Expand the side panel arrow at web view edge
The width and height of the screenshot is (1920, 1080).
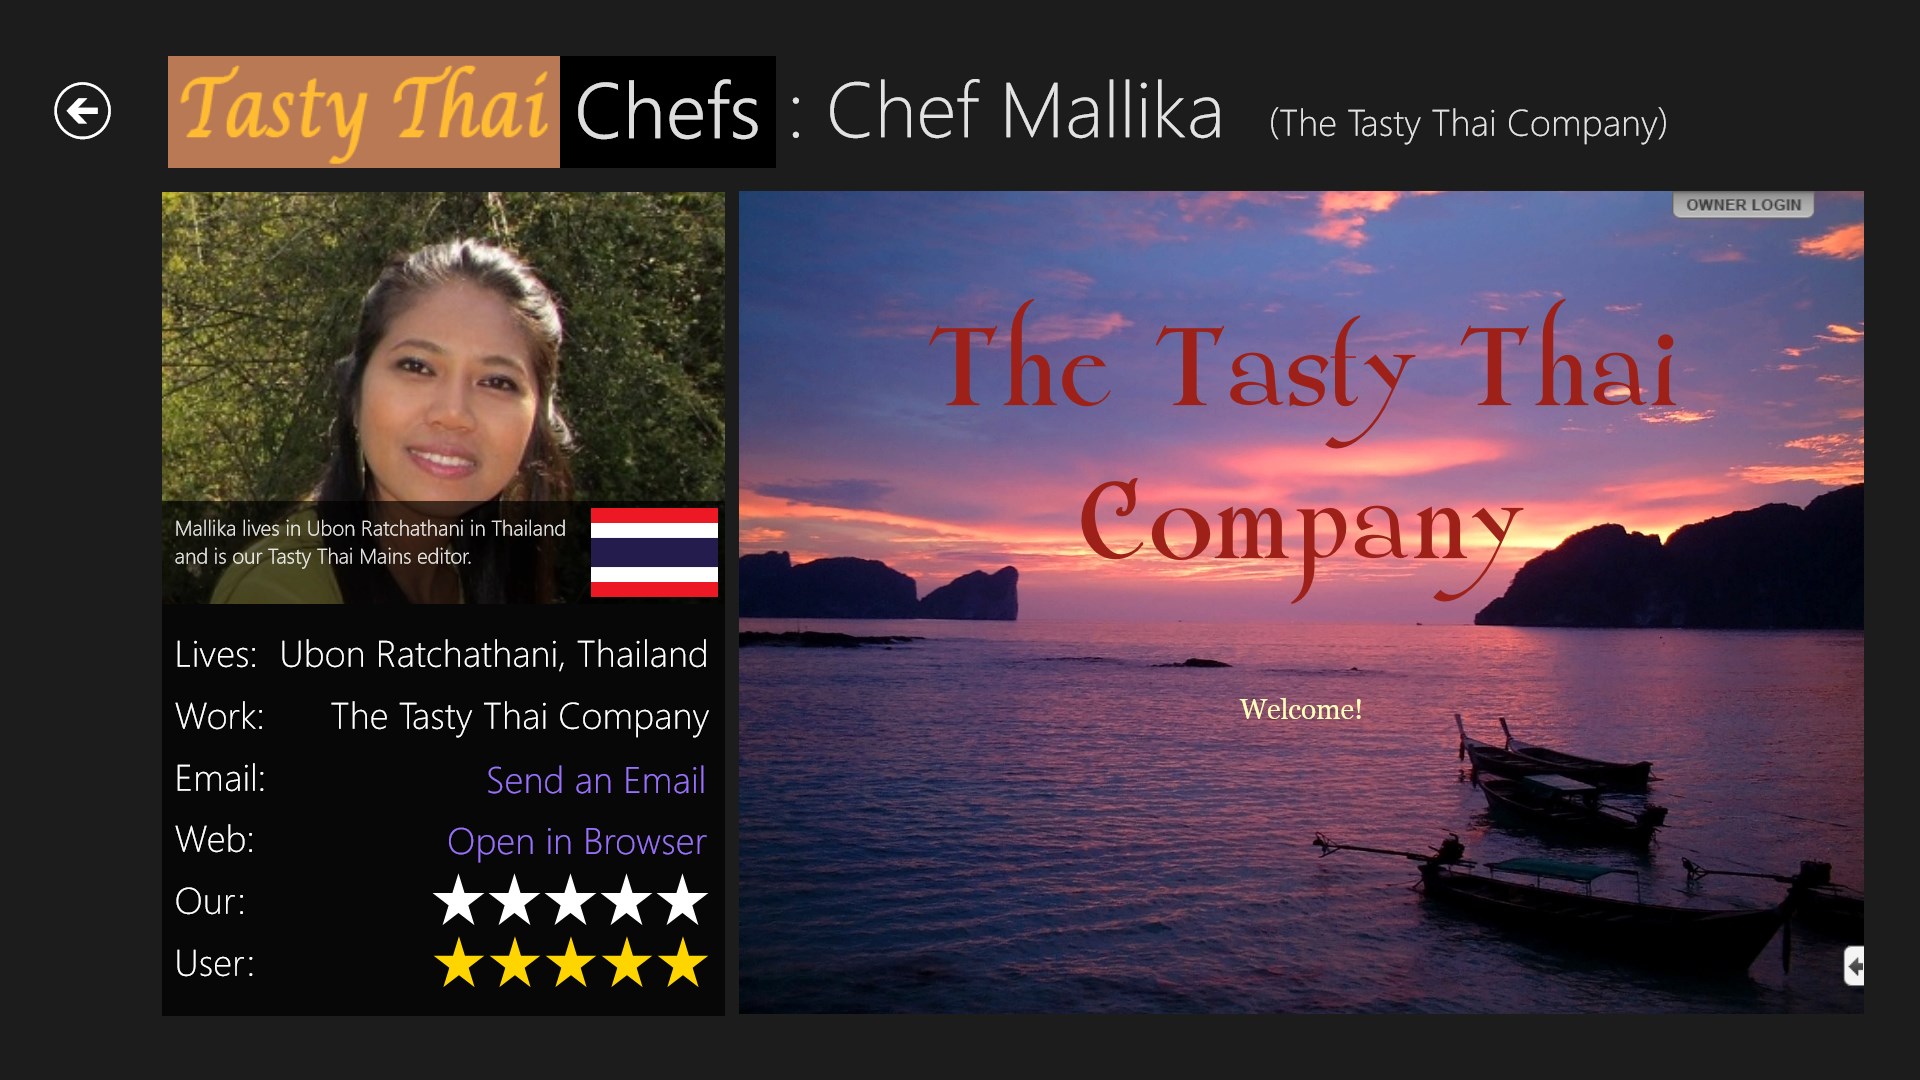tap(1854, 966)
